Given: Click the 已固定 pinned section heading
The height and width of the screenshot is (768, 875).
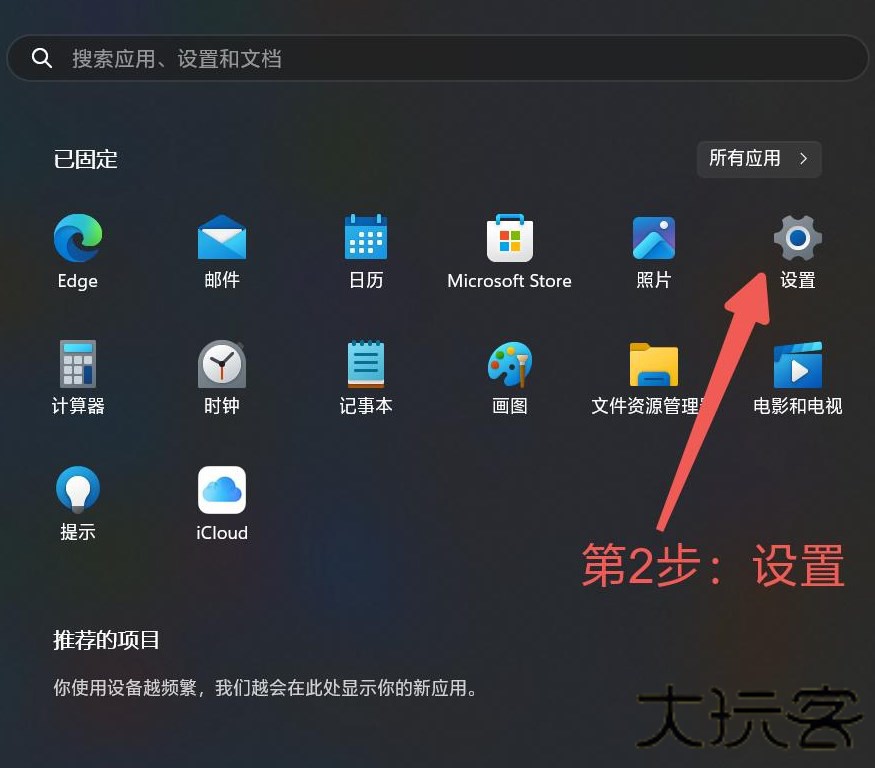Looking at the screenshot, I should (86, 159).
